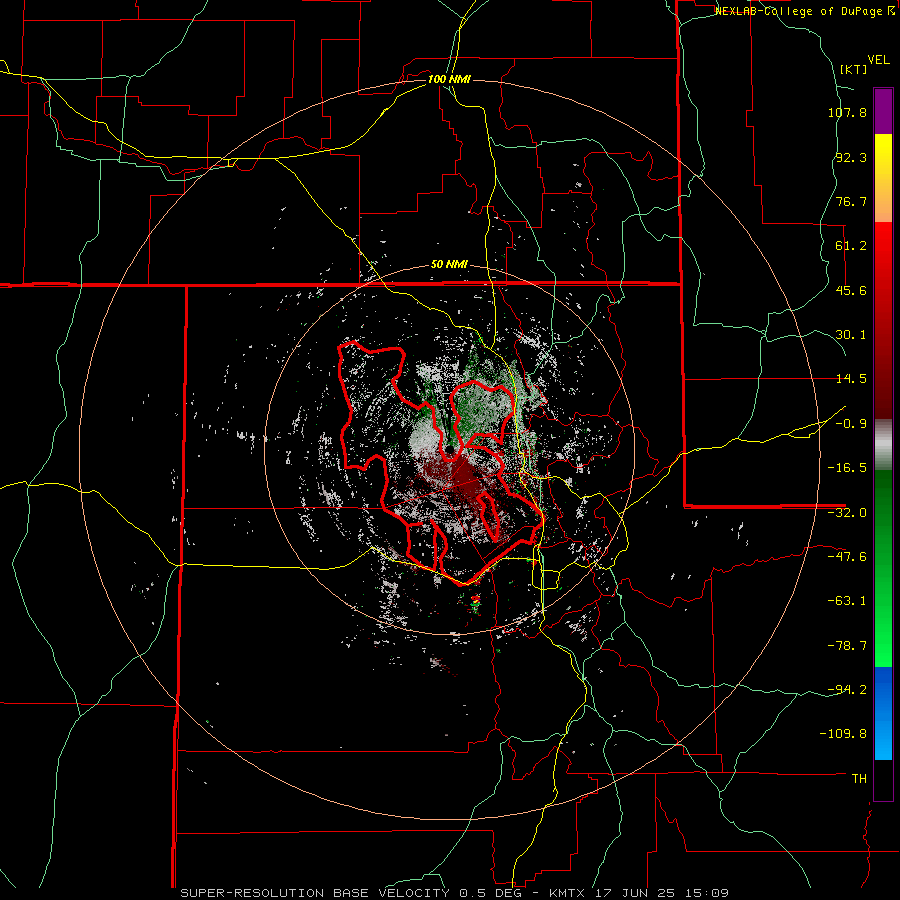Click the 30.1 legend value
This screenshot has height=900, width=900.
[851, 335]
